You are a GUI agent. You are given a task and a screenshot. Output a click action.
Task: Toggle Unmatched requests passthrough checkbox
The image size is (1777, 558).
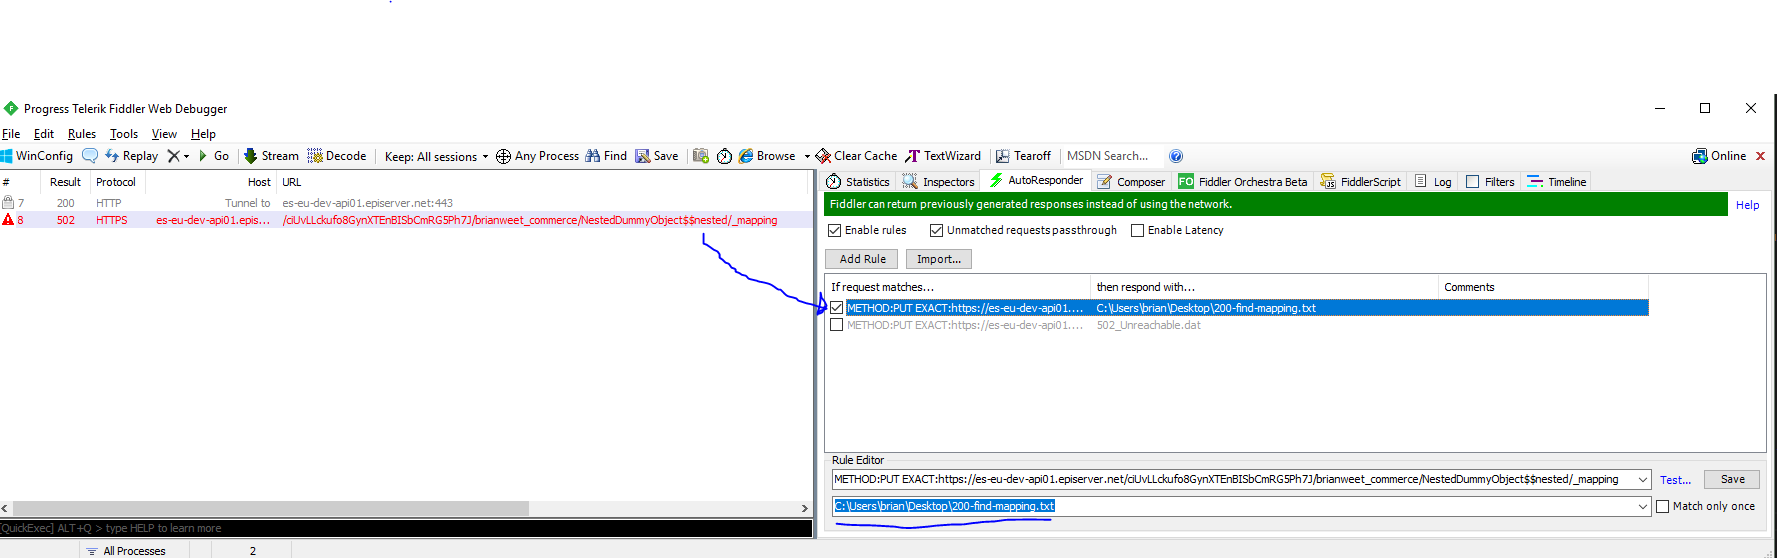coord(936,230)
